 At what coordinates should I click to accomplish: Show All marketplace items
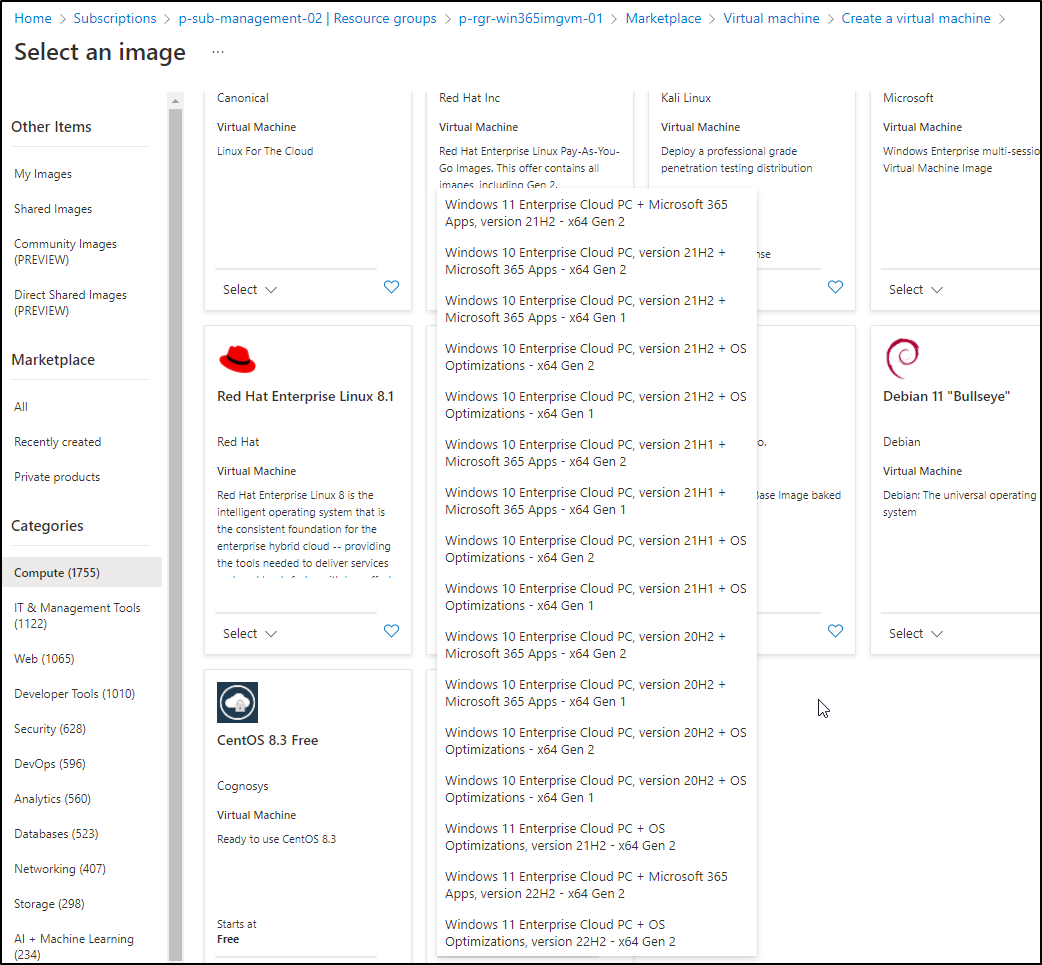point(21,407)
